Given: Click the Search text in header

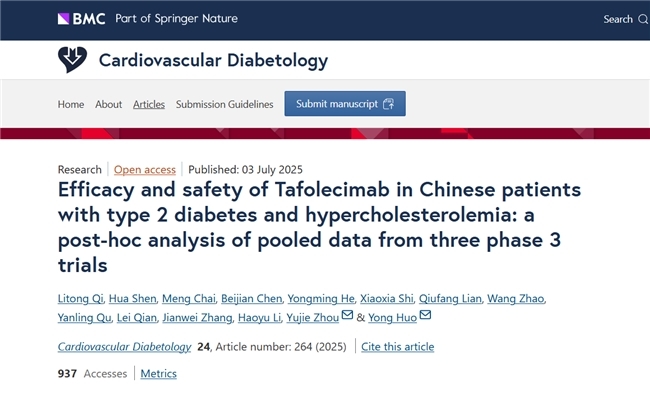Looking at the screenshot, I should (618, 19).
